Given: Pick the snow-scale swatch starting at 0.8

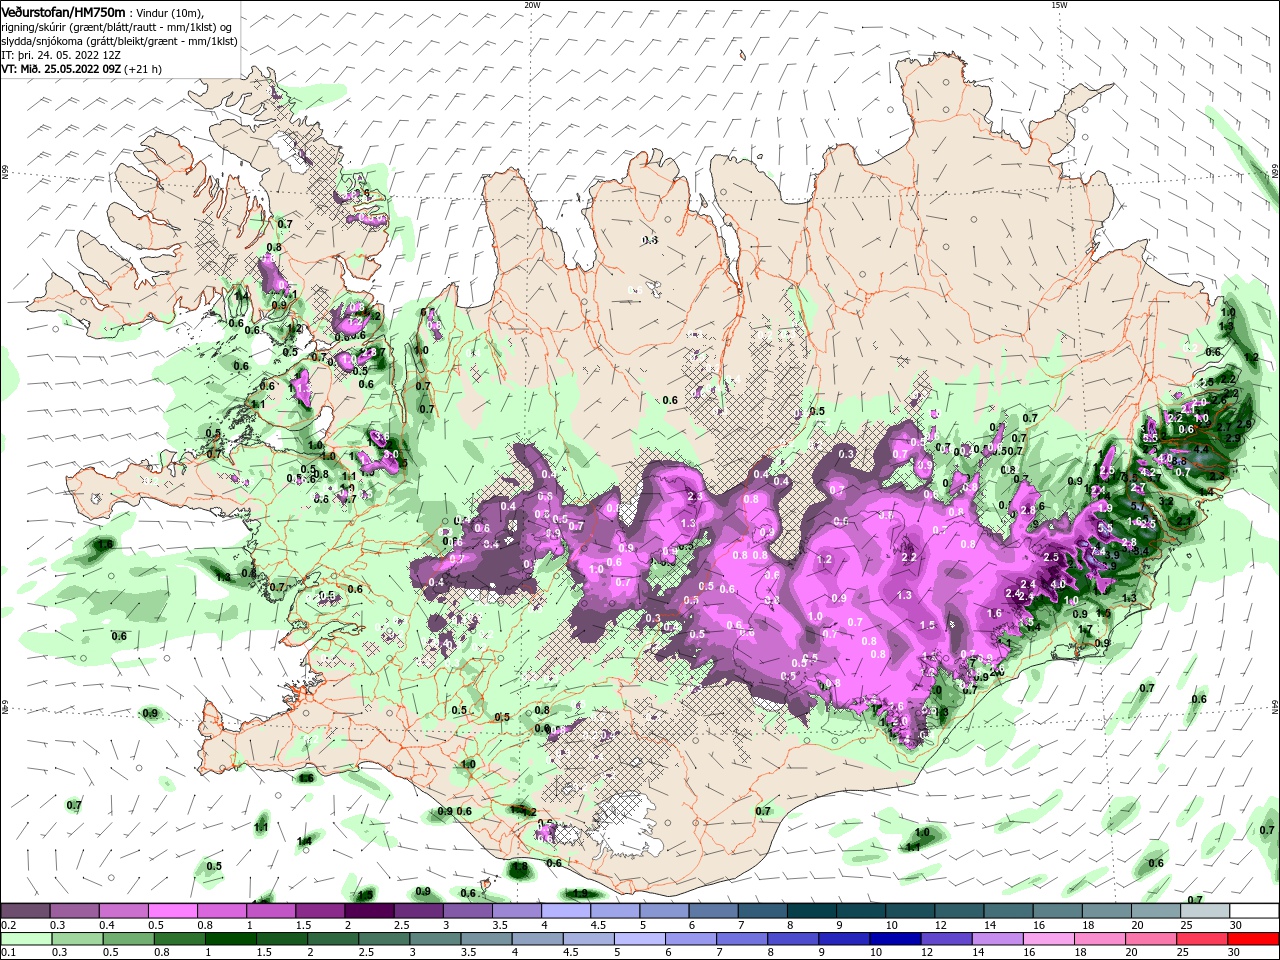Looking at the screenshot, I should (221, 911).
